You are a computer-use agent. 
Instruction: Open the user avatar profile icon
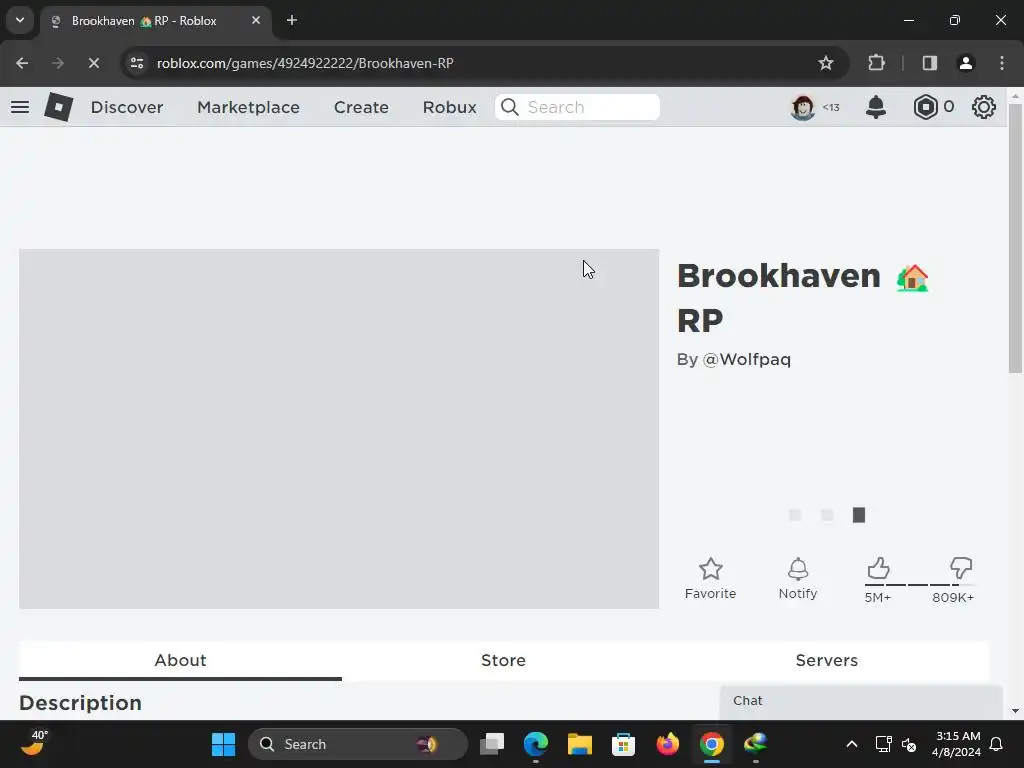pyautogui.click(x=803, y=107)
